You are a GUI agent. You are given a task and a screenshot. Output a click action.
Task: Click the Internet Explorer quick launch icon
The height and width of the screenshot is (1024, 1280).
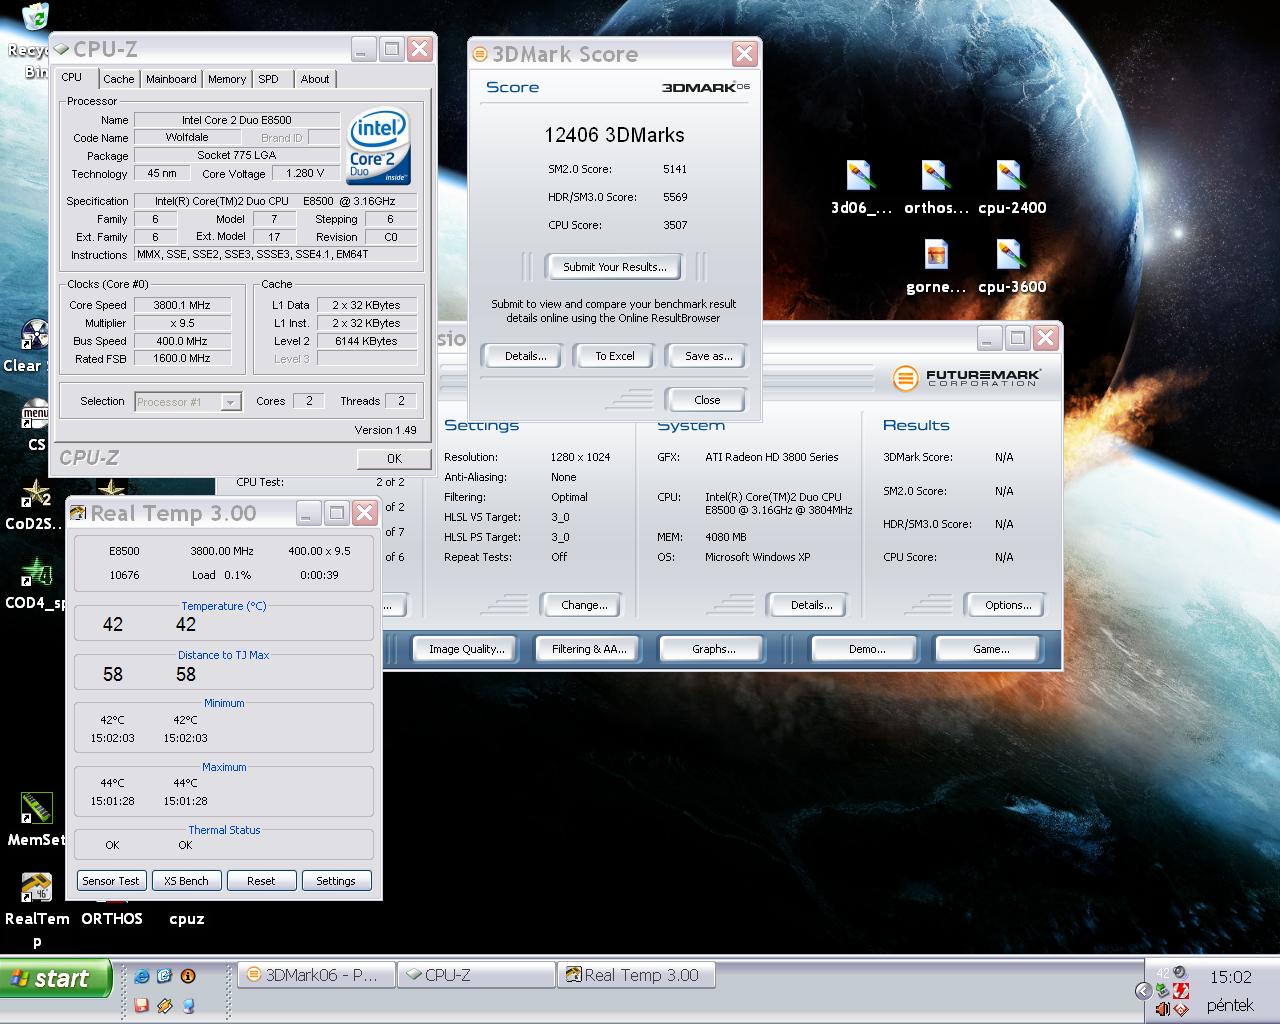coord(142,976)
